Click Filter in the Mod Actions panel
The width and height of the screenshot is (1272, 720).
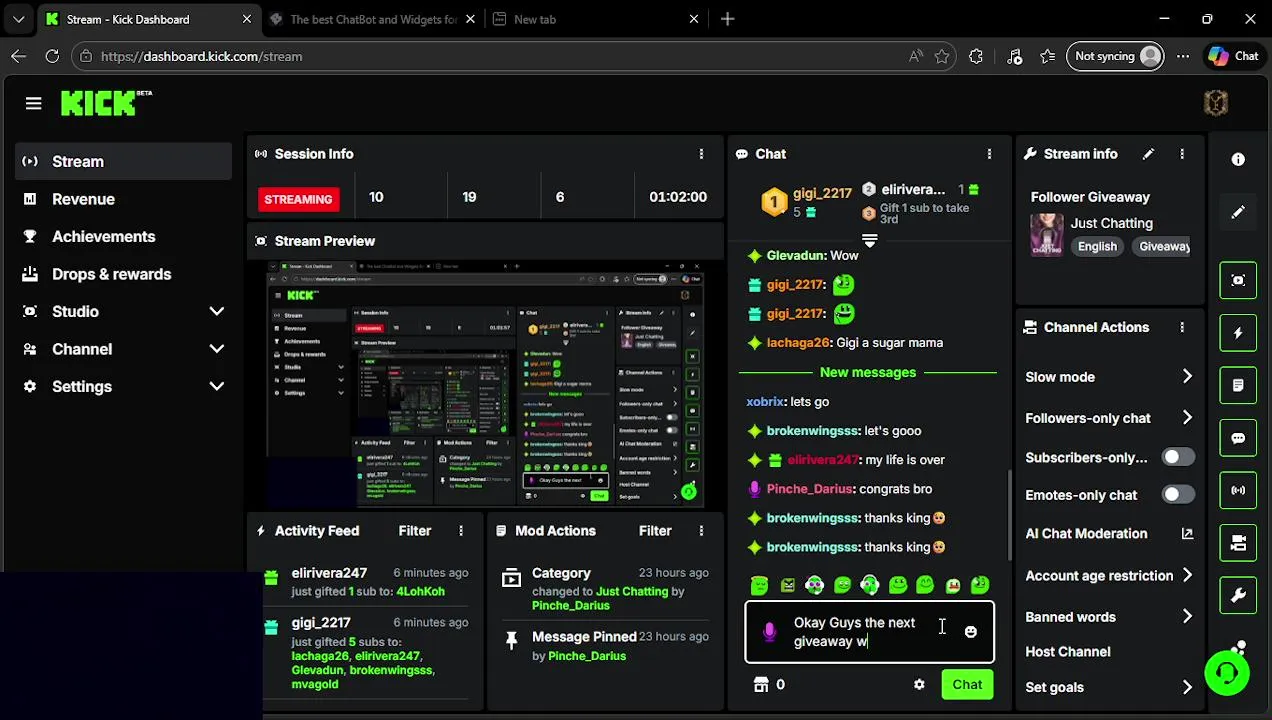coord(655,531)
